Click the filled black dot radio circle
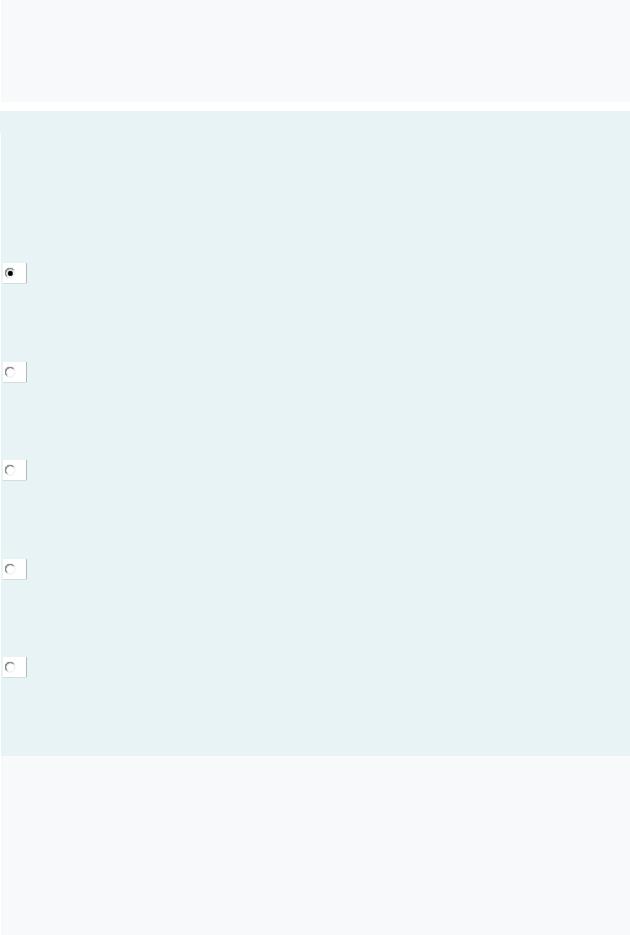 (x=10, y=273)
